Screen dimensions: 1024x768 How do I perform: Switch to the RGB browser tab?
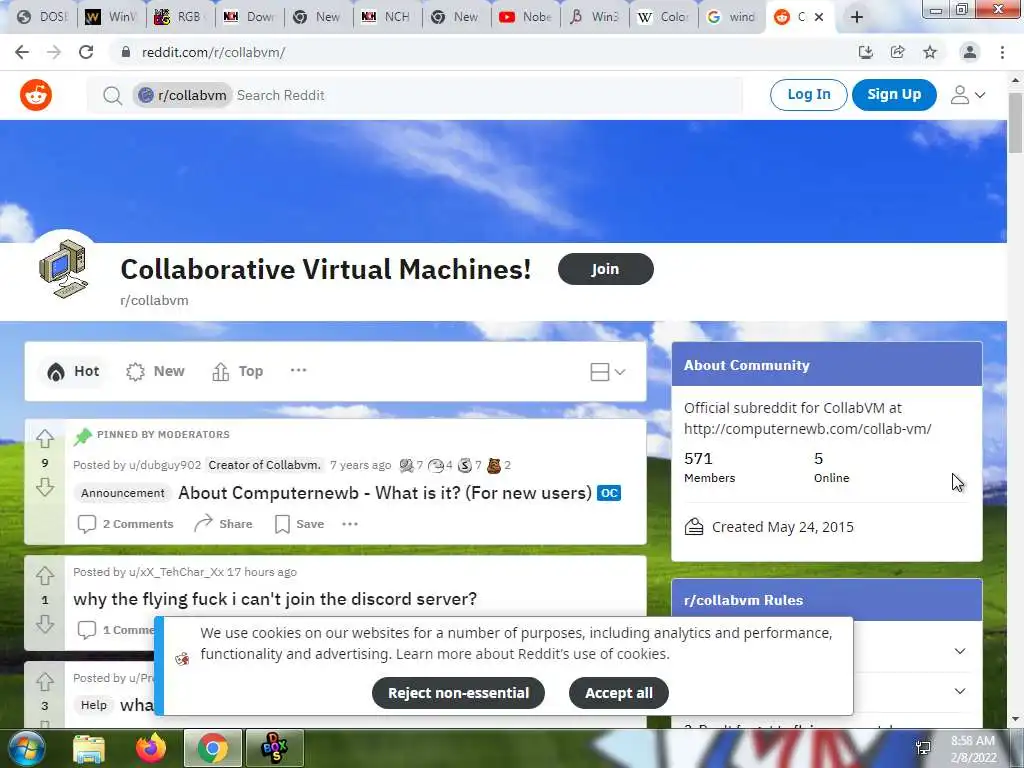click(x=180, y=17)
